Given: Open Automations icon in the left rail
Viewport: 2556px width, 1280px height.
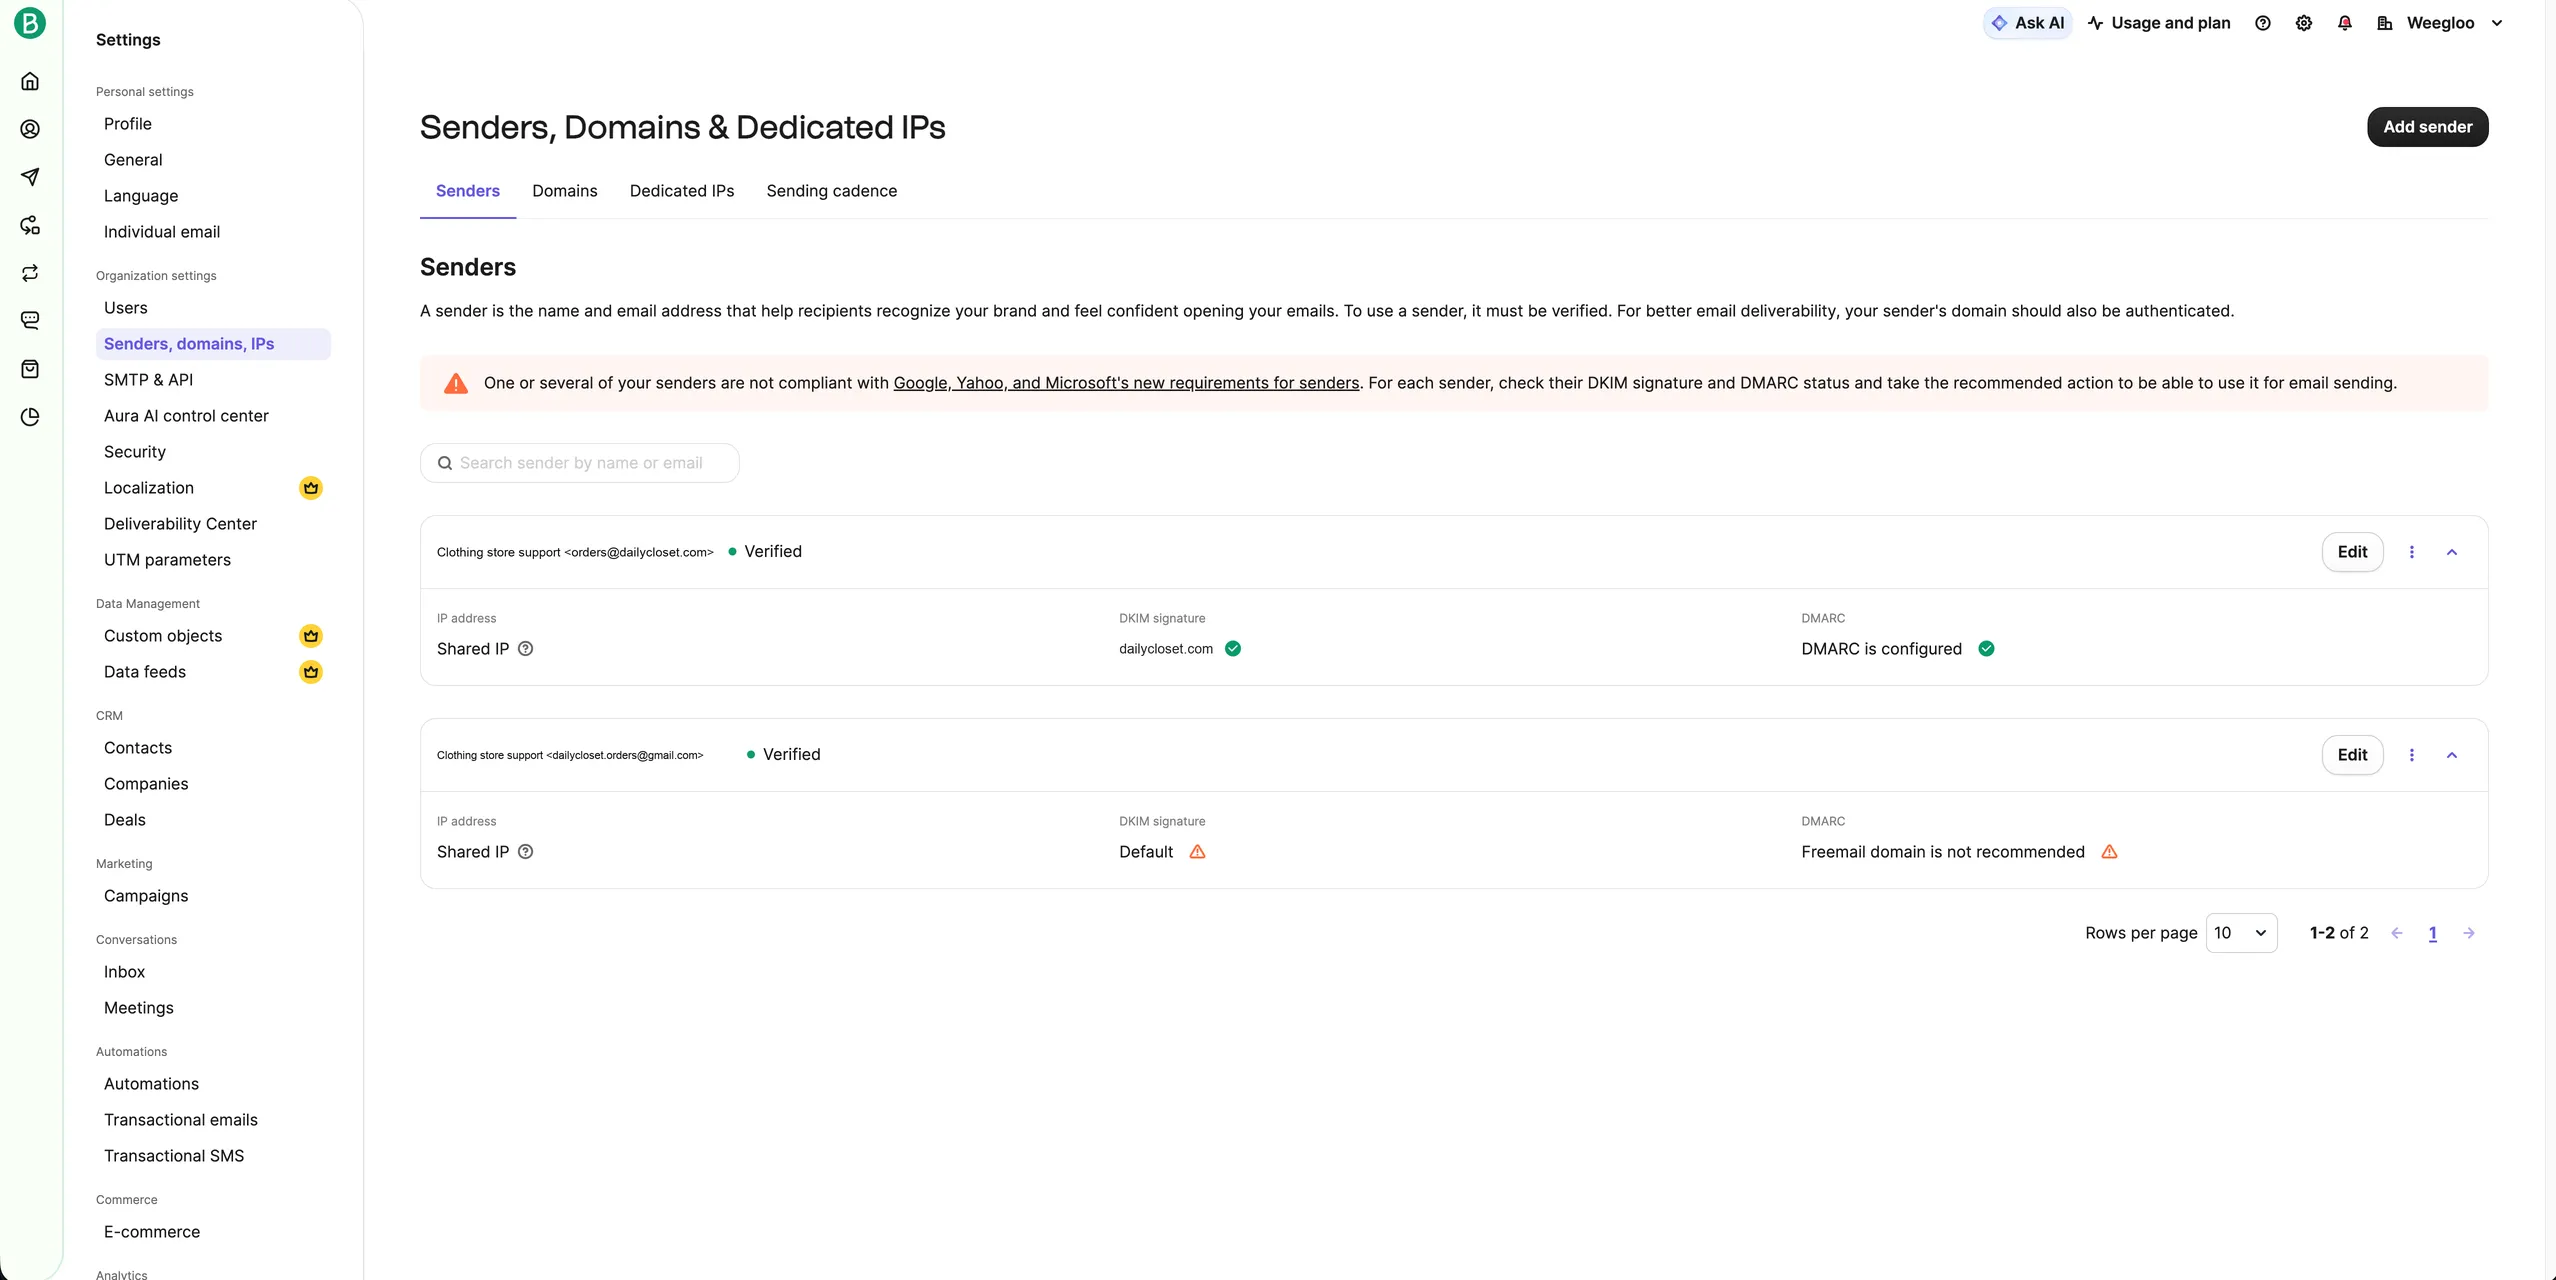Looking at the screenshot, I should tap(30, 225).
